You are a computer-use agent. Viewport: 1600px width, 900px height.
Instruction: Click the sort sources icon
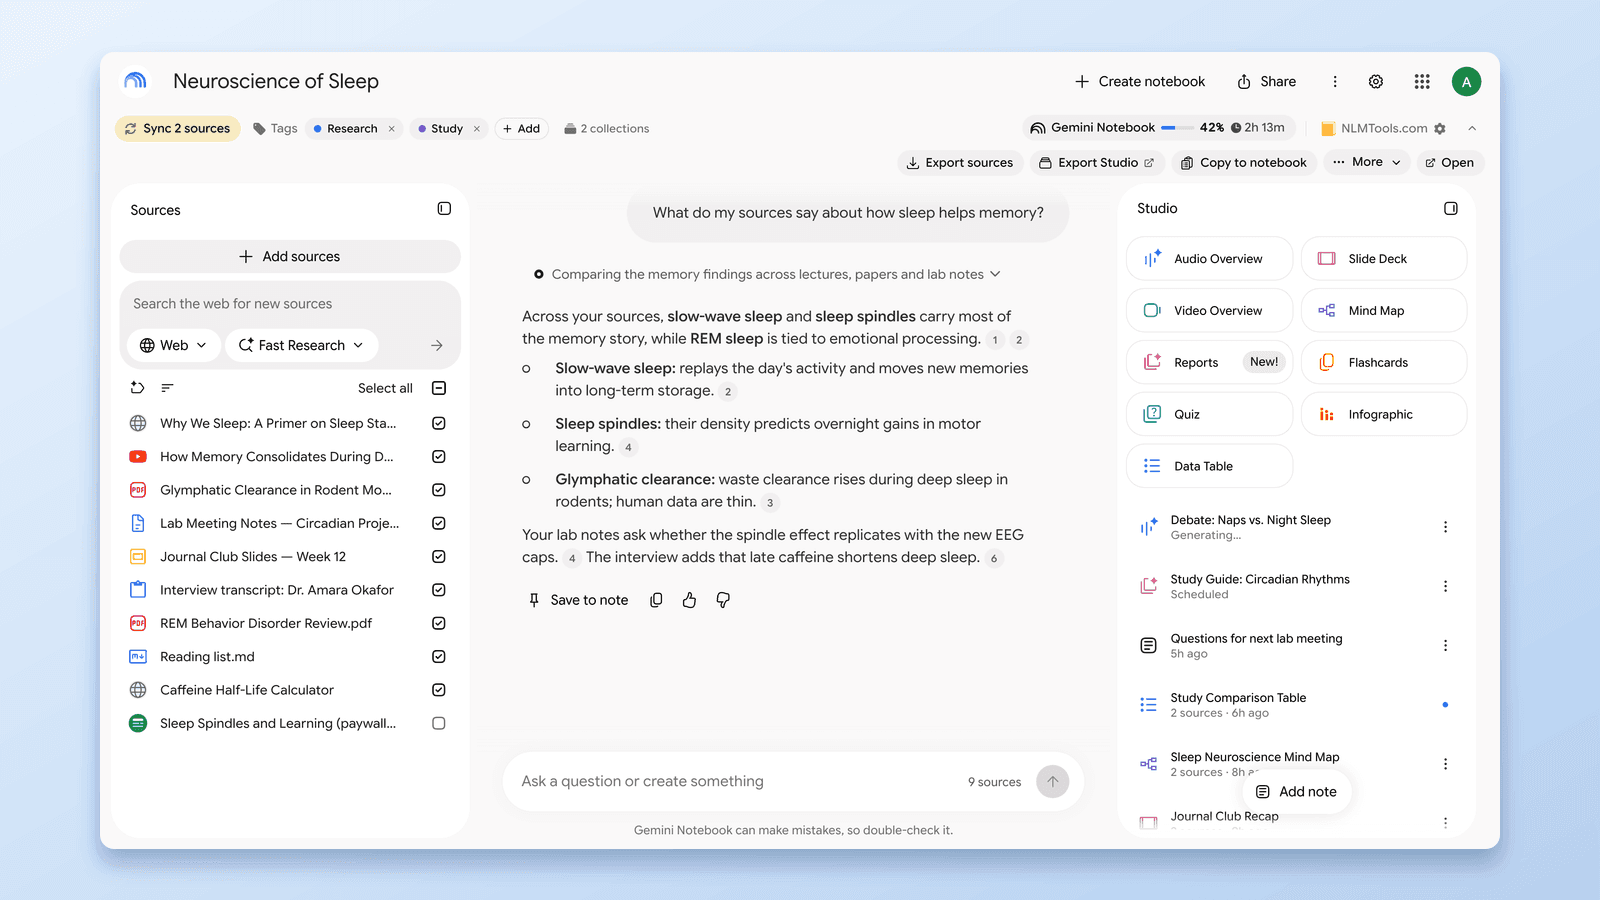click(167, 388)
